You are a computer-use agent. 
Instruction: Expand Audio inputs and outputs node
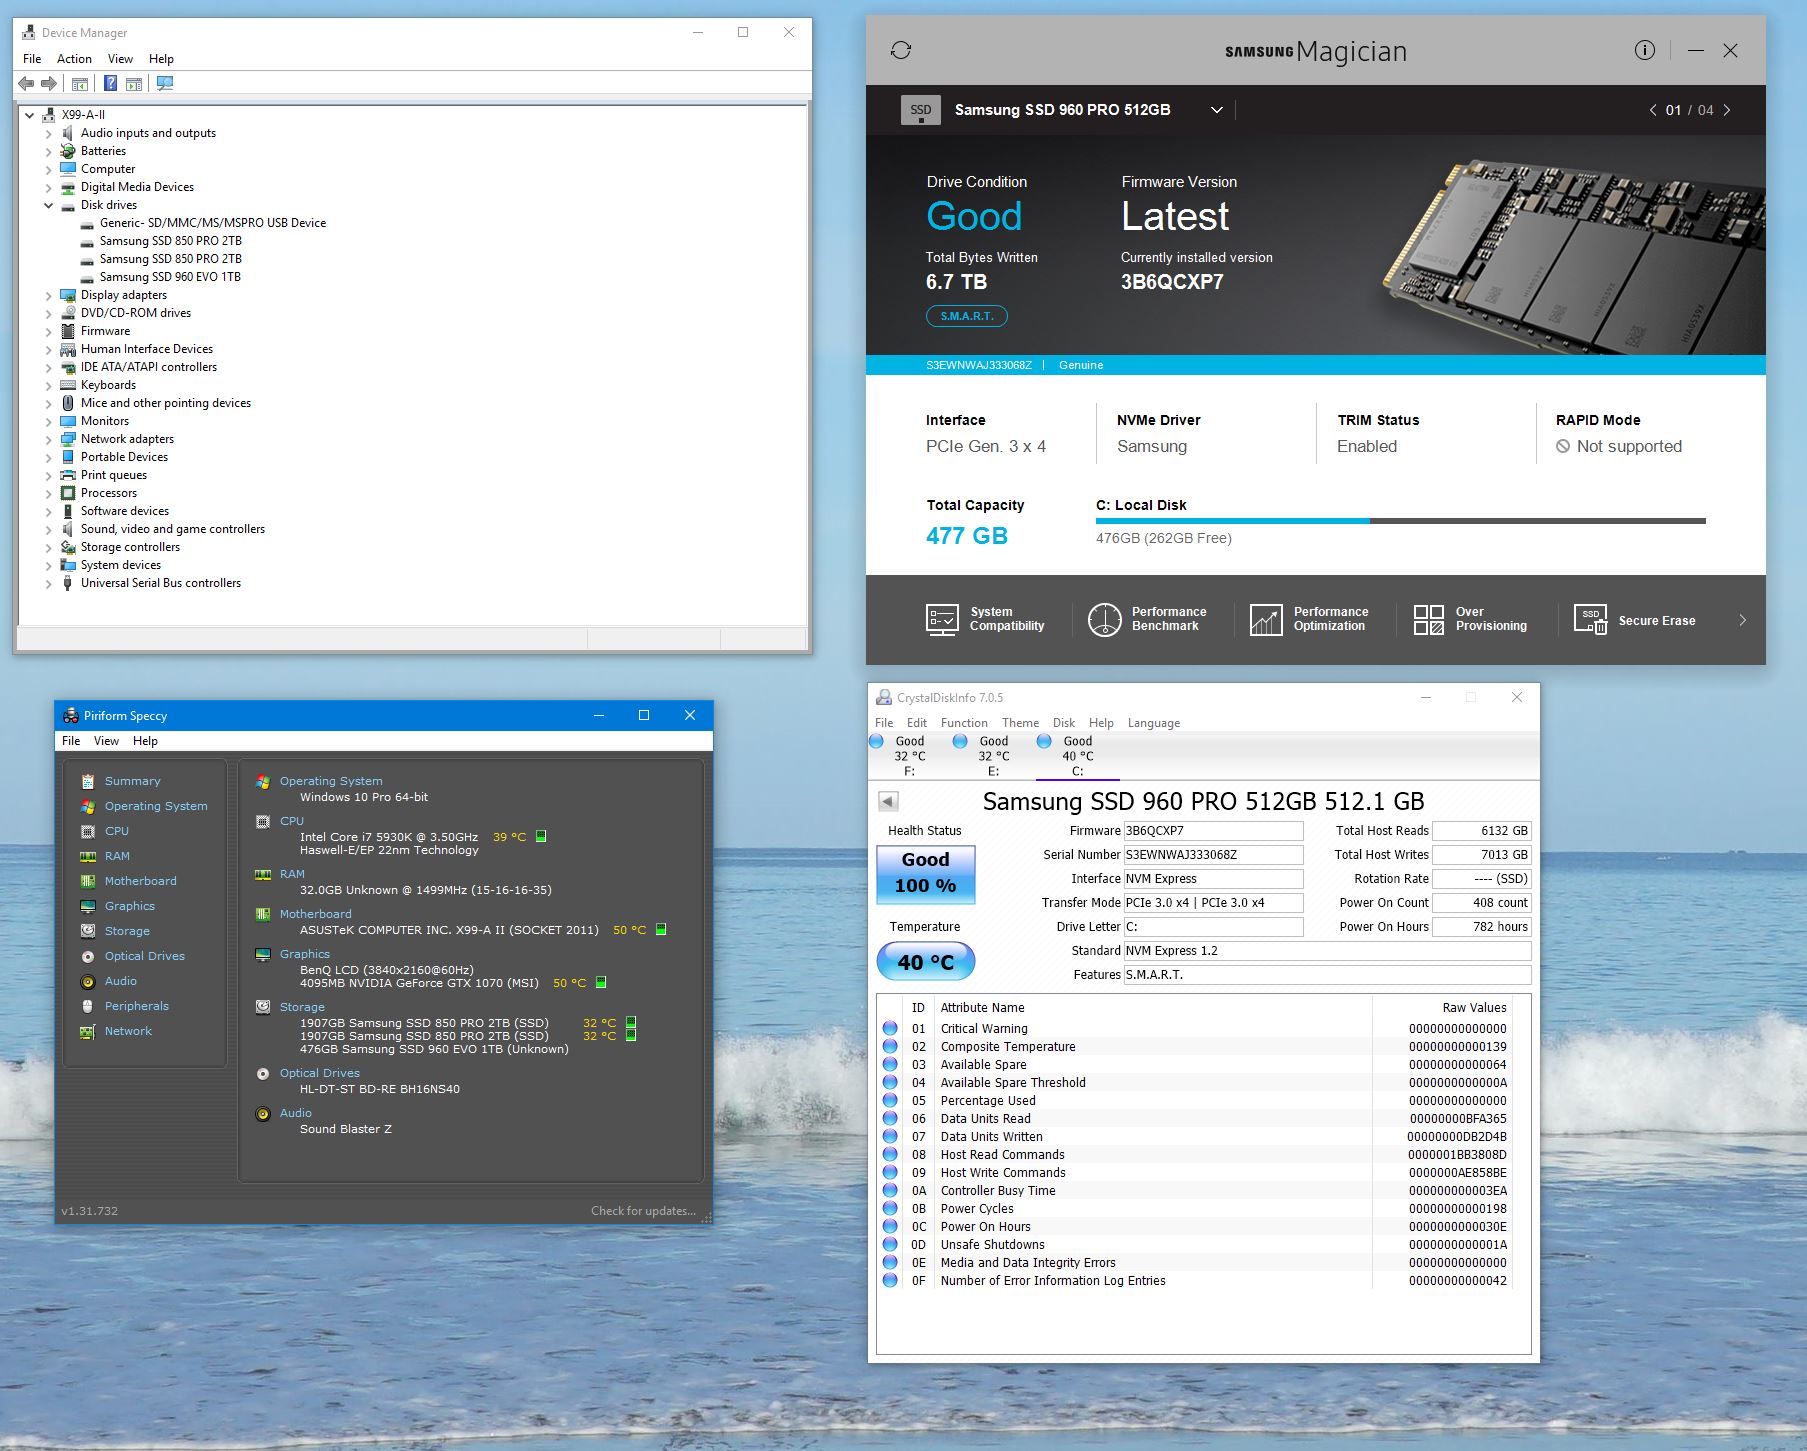(x=48, y=133)
